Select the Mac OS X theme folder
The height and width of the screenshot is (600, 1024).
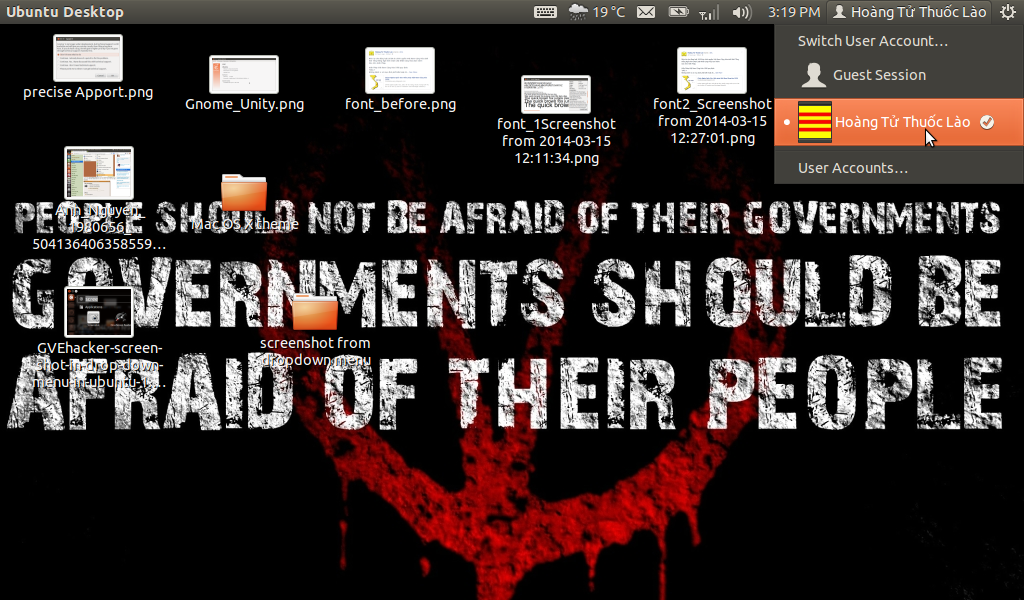(x=244, y=193)
